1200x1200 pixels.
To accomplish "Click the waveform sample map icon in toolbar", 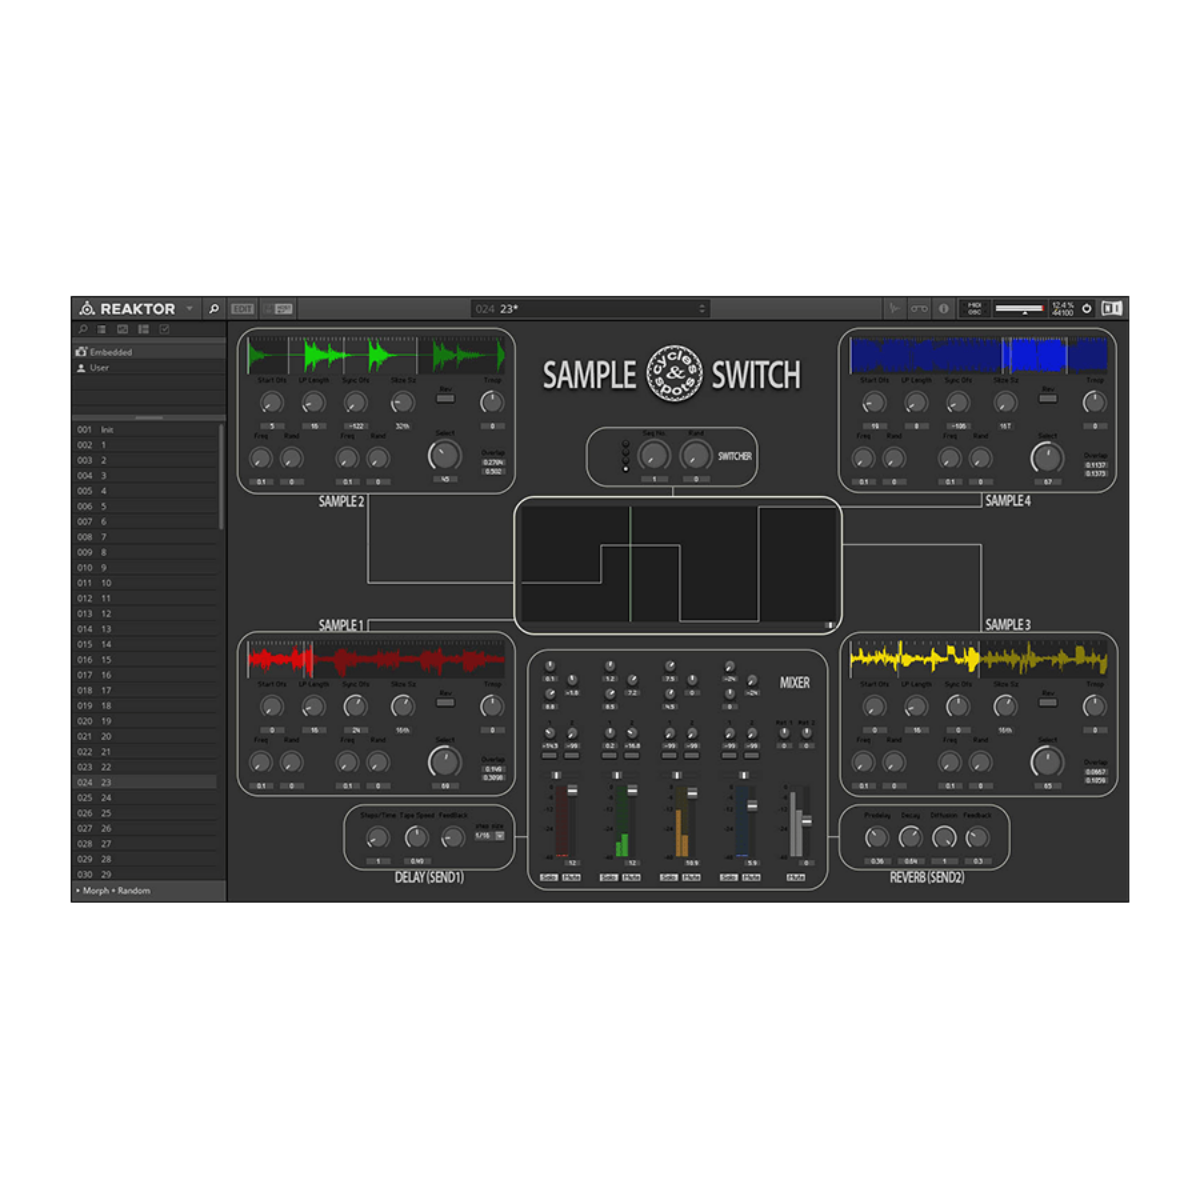I will click(895, 309).
